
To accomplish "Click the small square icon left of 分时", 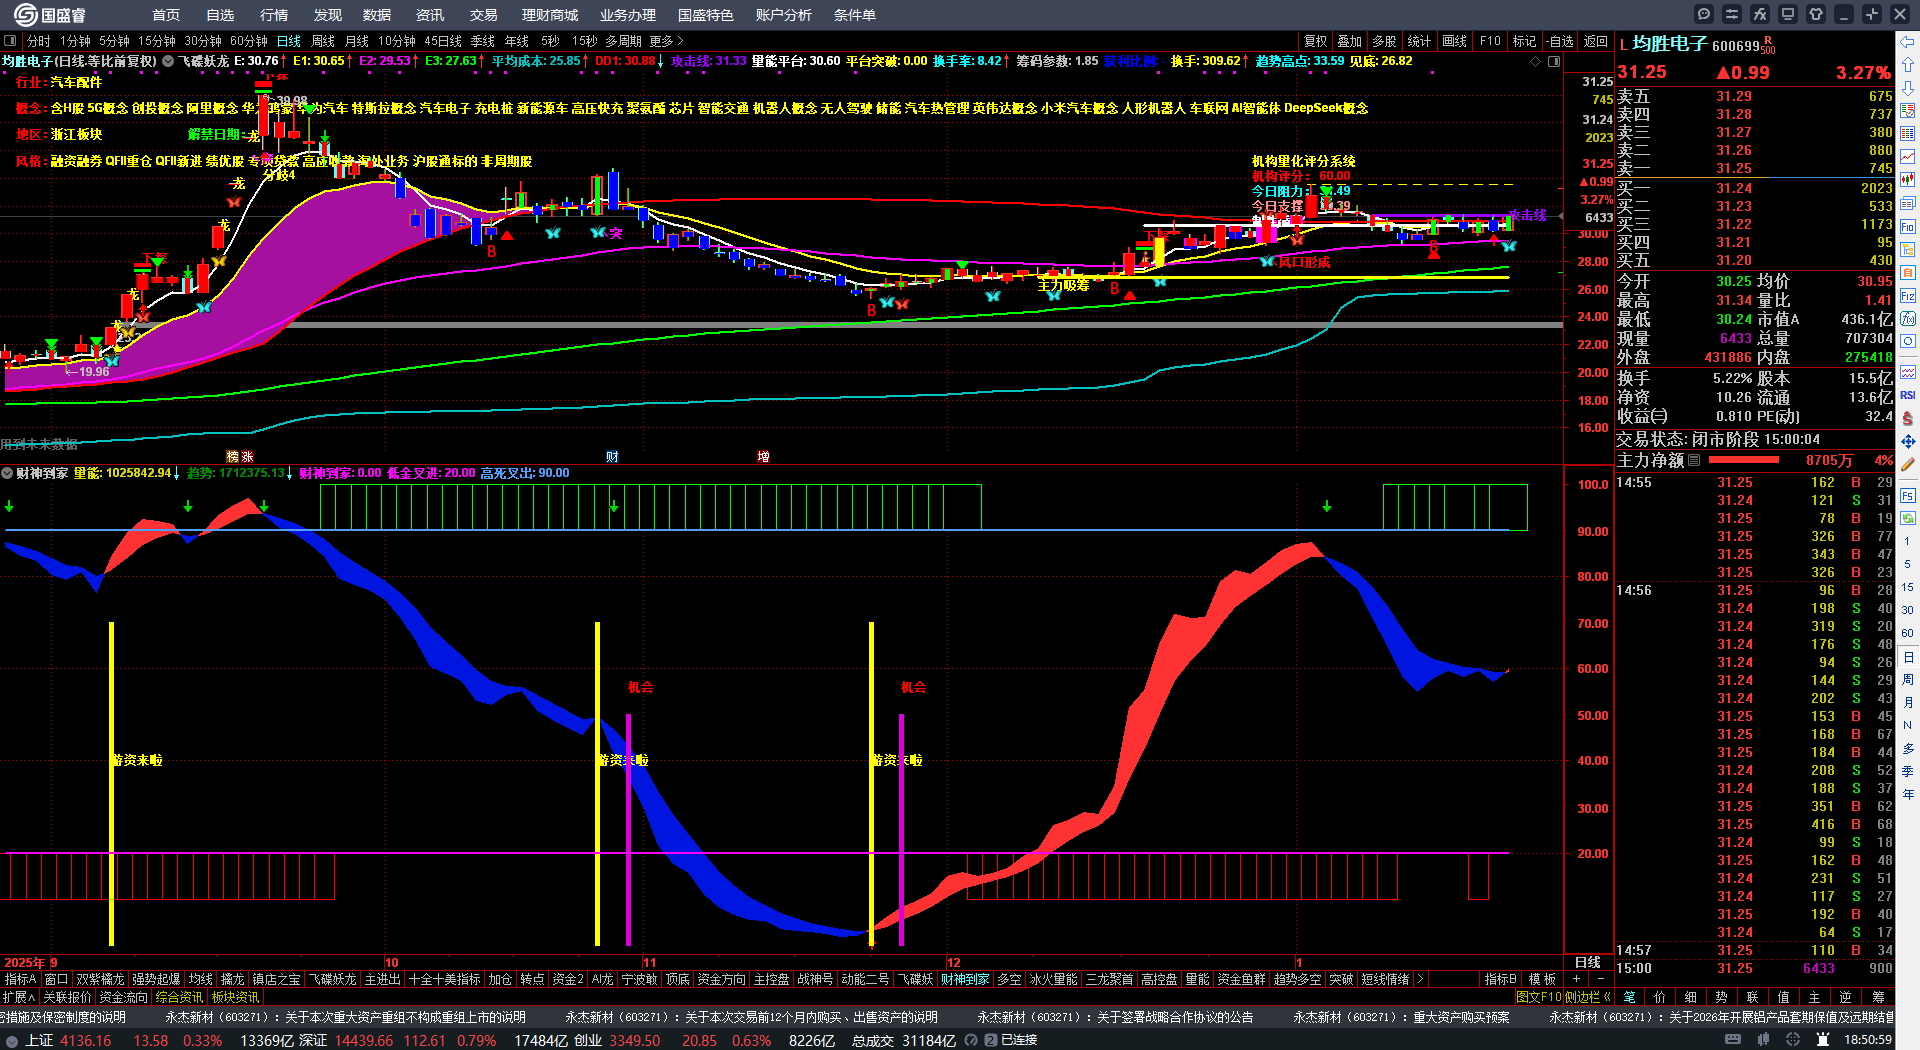I will pos(10,41).
